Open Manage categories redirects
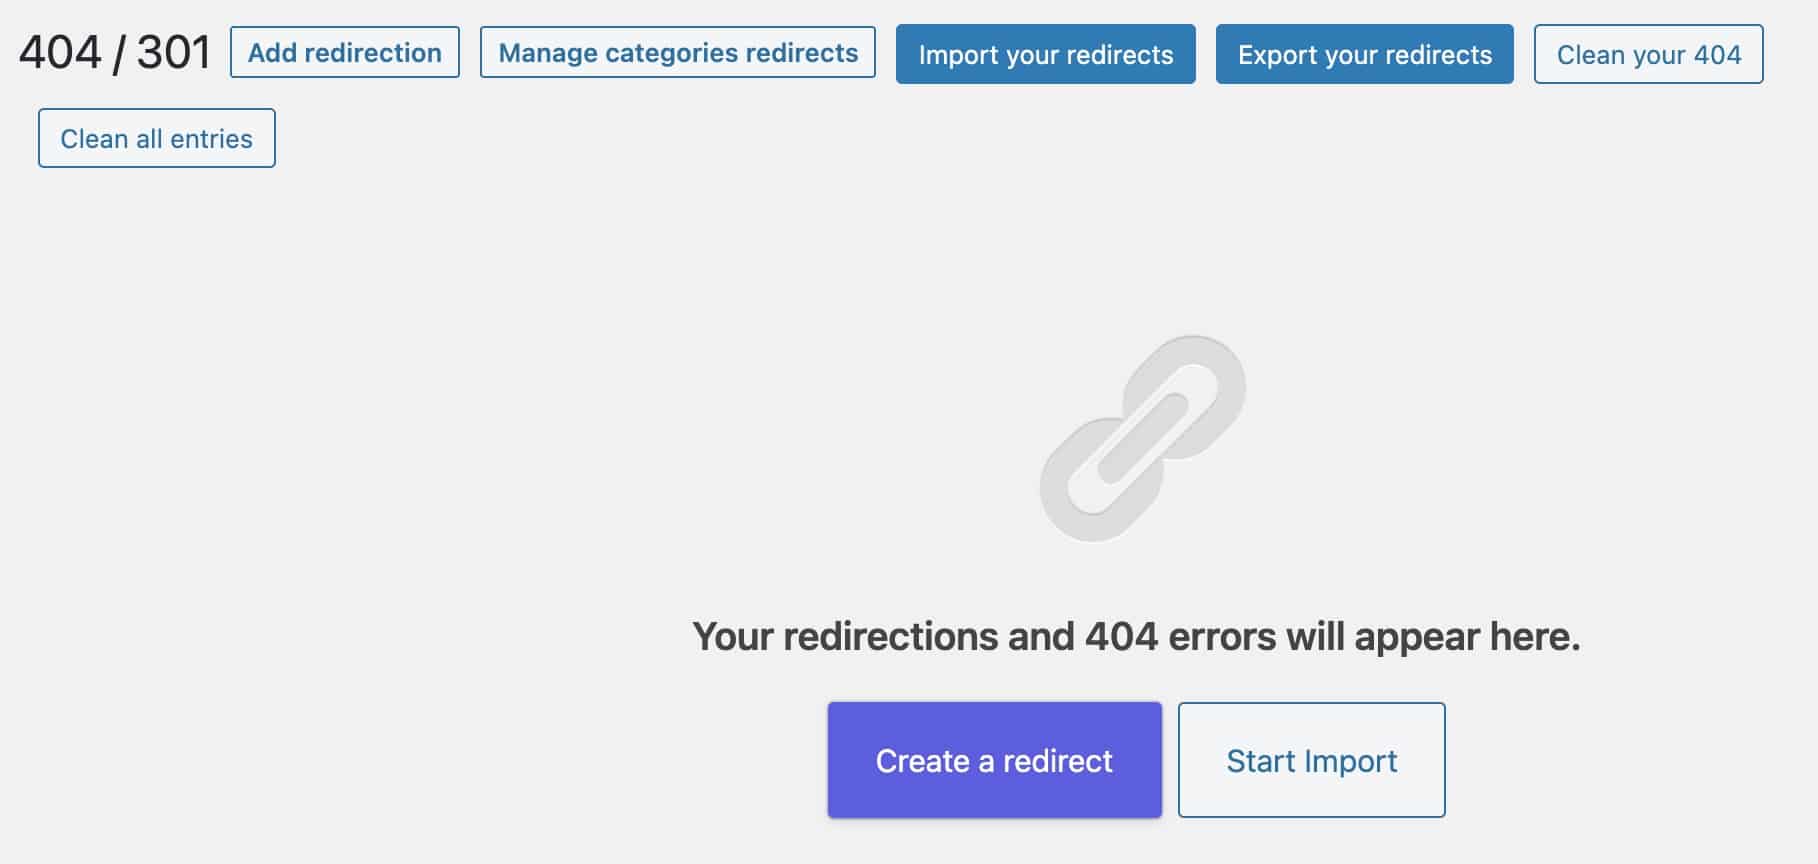1818x864 pixels. [x=678, y=53]
